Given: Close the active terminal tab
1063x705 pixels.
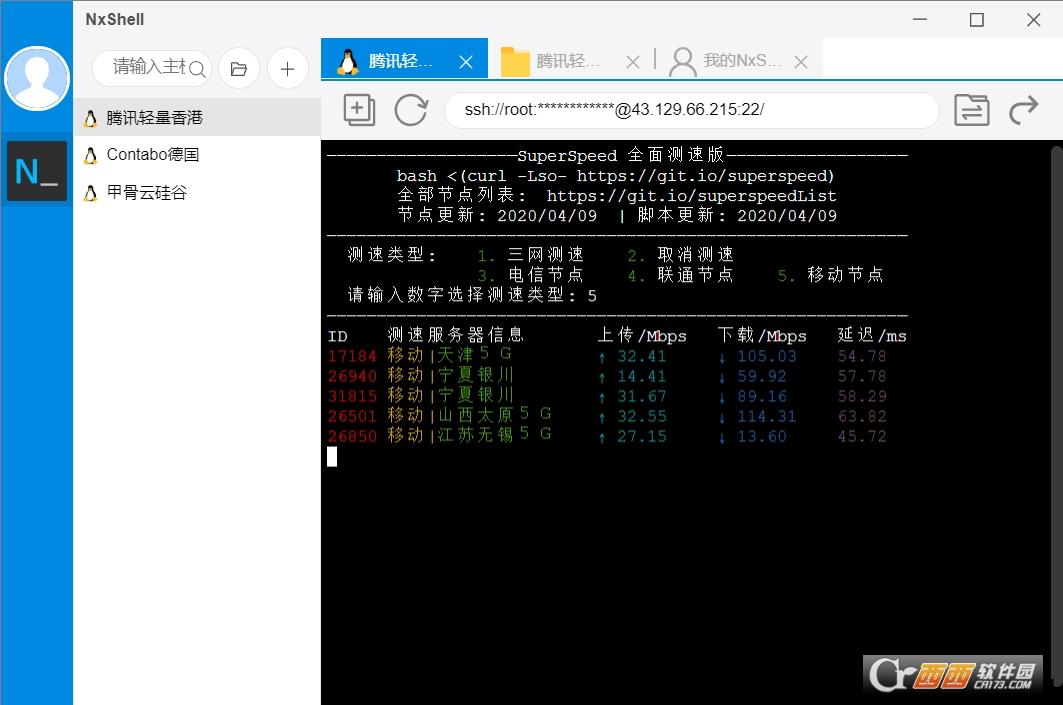Looking at the screenshot, I should coord(466,62).
